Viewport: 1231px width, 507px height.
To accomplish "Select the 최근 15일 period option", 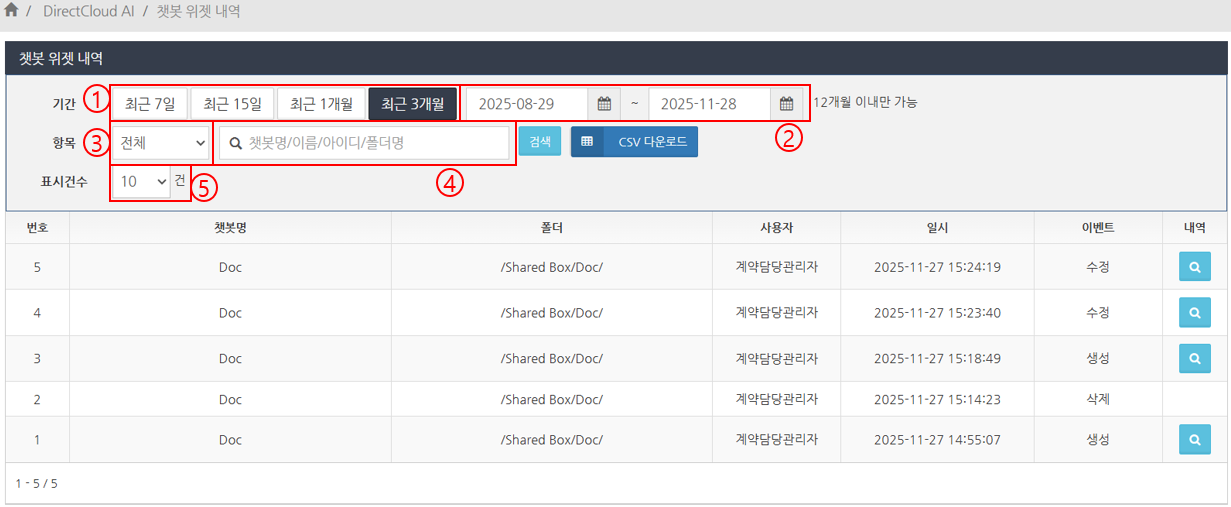I will [x=232, y=103].
